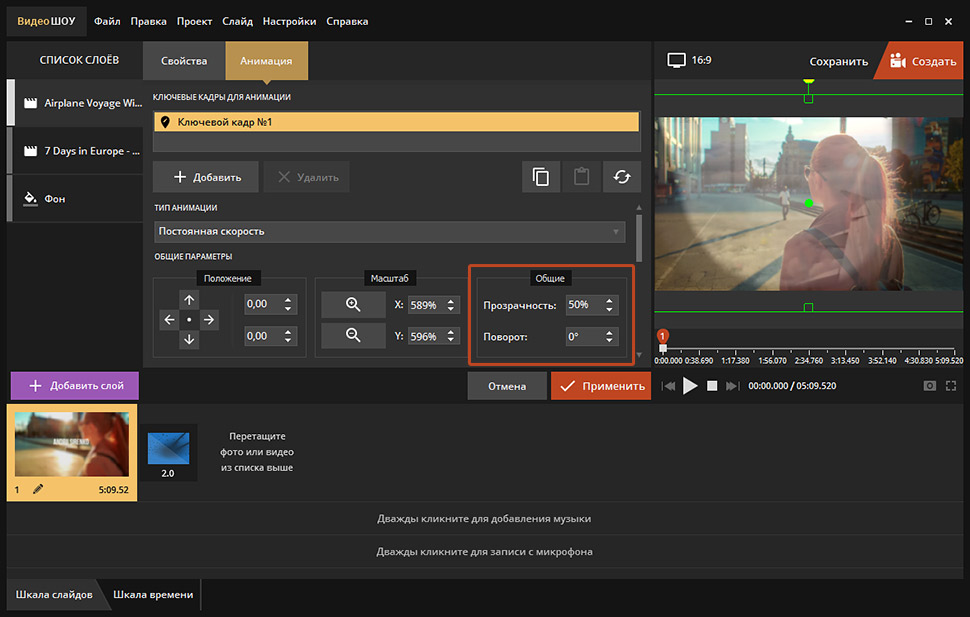Open the Настройки menu
Viewport: 970px width, 617px height.
point(289,21)
